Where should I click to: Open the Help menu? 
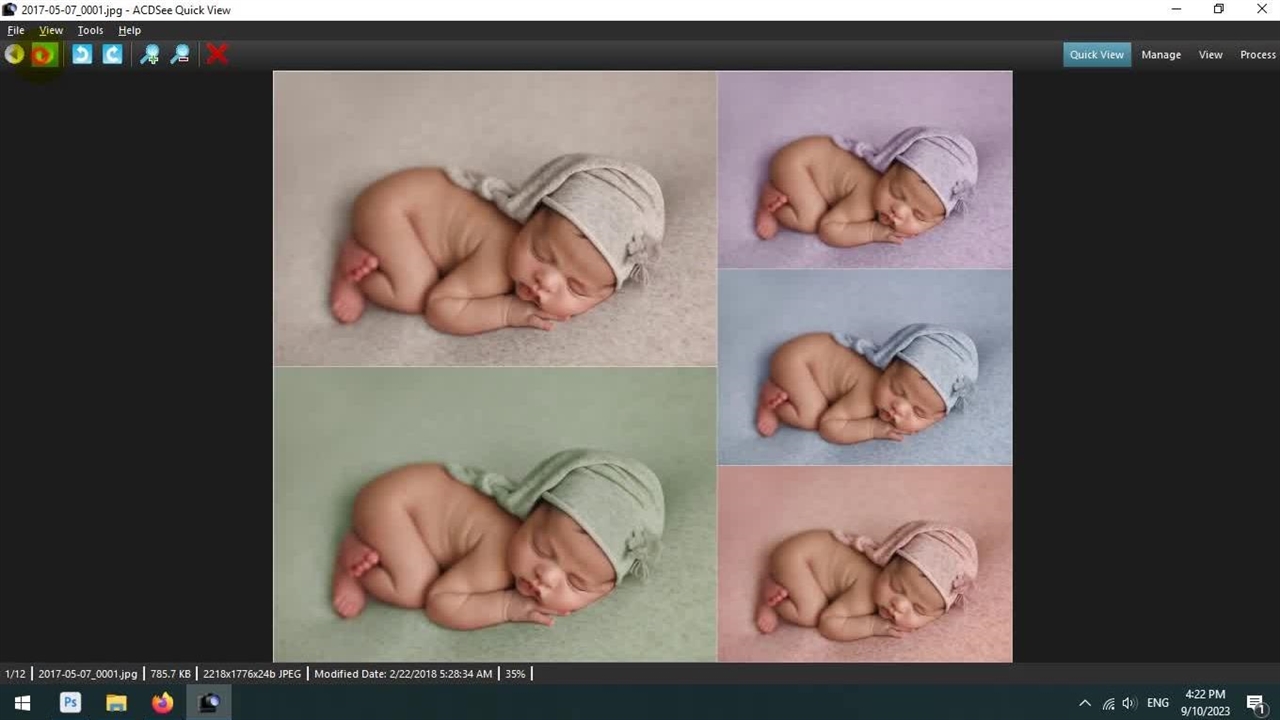click(x=129, y=30)
